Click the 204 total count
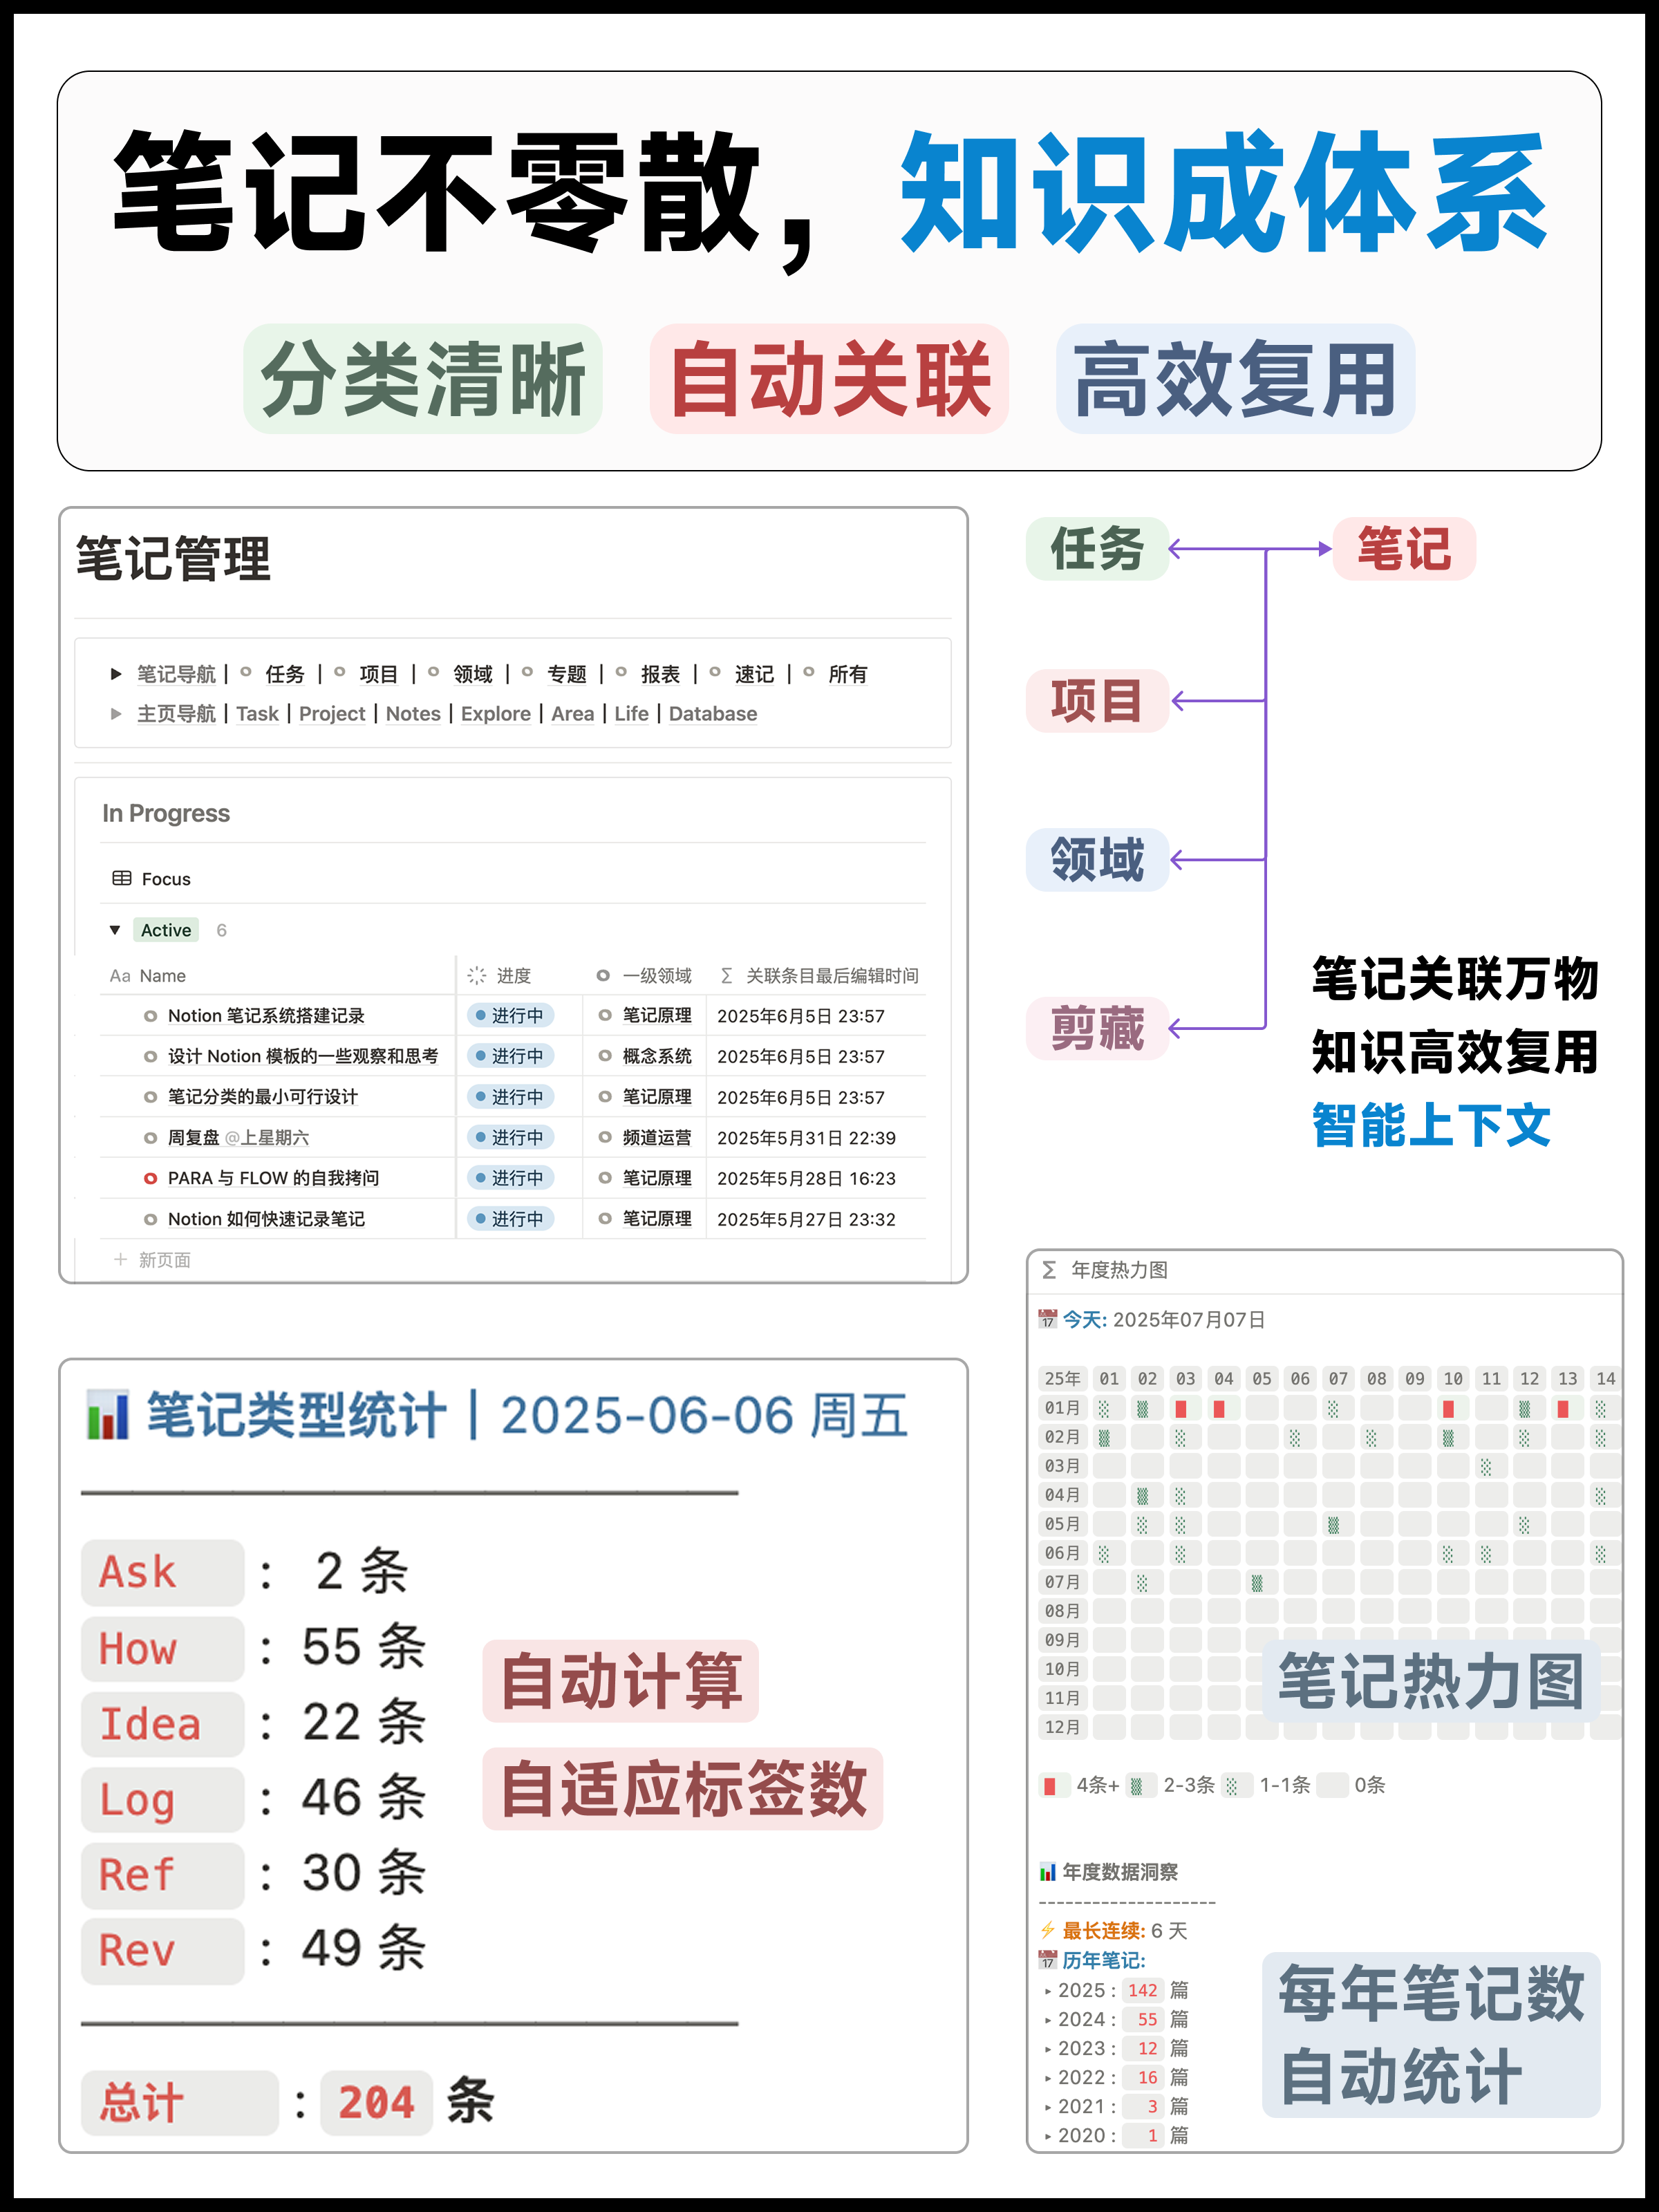The image size is (1659, 2212). tap(376, 2102)
